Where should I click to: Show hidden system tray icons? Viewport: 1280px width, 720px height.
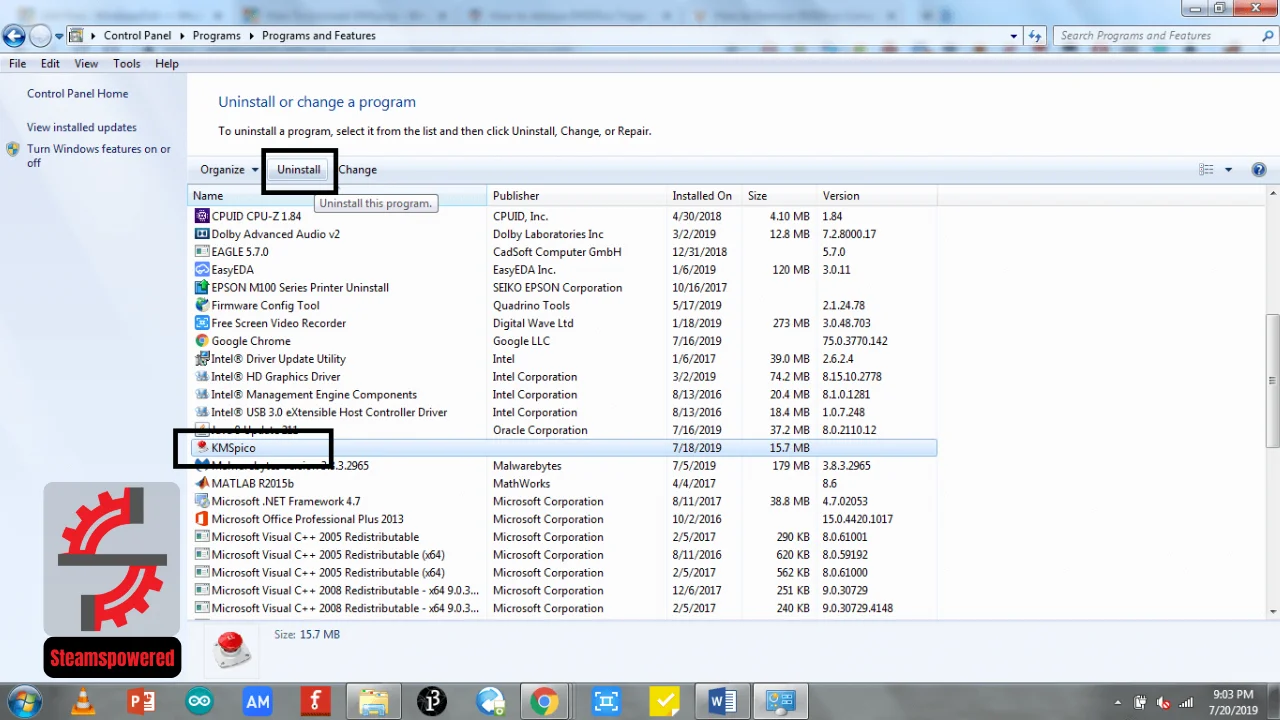tap(1117, 702)
